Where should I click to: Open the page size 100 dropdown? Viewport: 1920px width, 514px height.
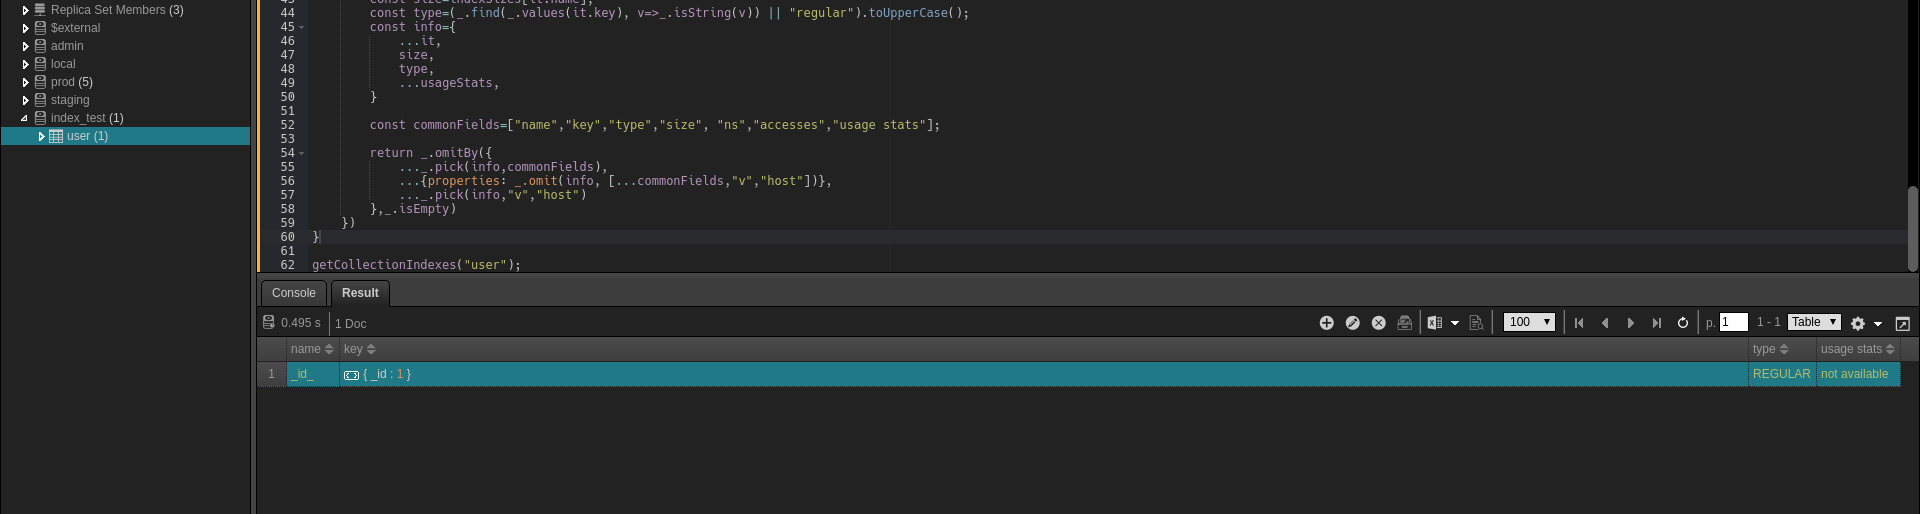[x=1529, y=322]
